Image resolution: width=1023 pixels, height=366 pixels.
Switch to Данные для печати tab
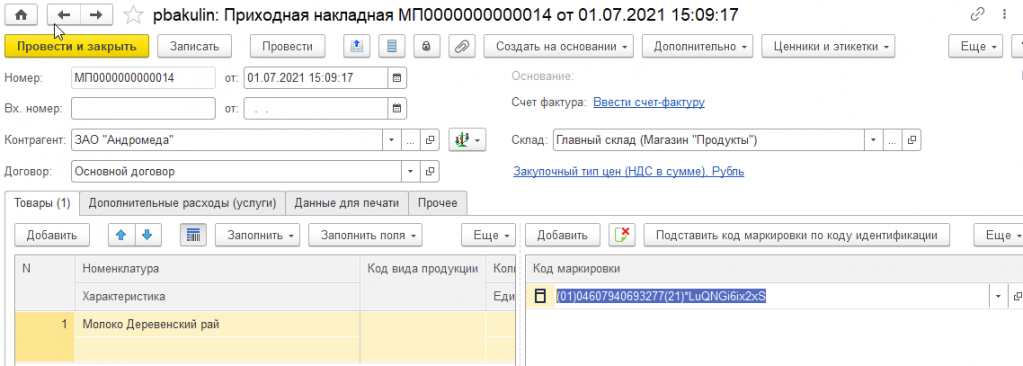pyautogui.click(x=346, y=203)
